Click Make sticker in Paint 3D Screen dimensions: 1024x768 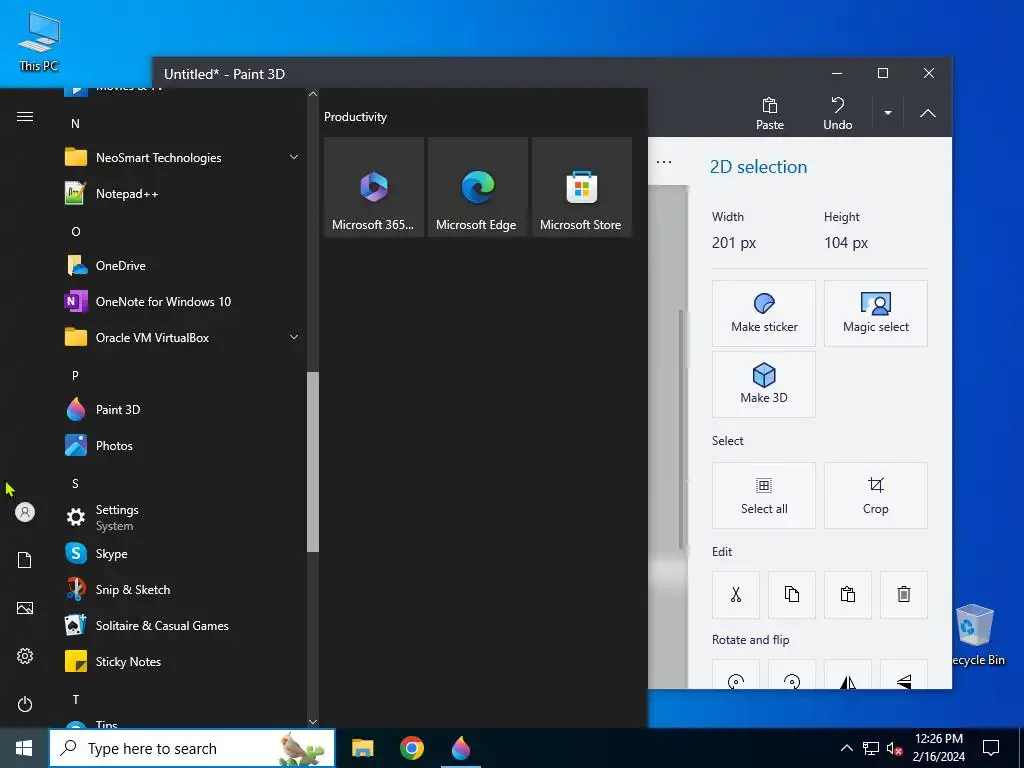(763, 313)
